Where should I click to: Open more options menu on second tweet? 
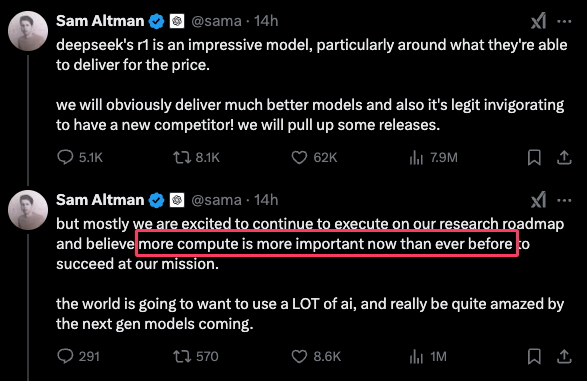[564, 200]
